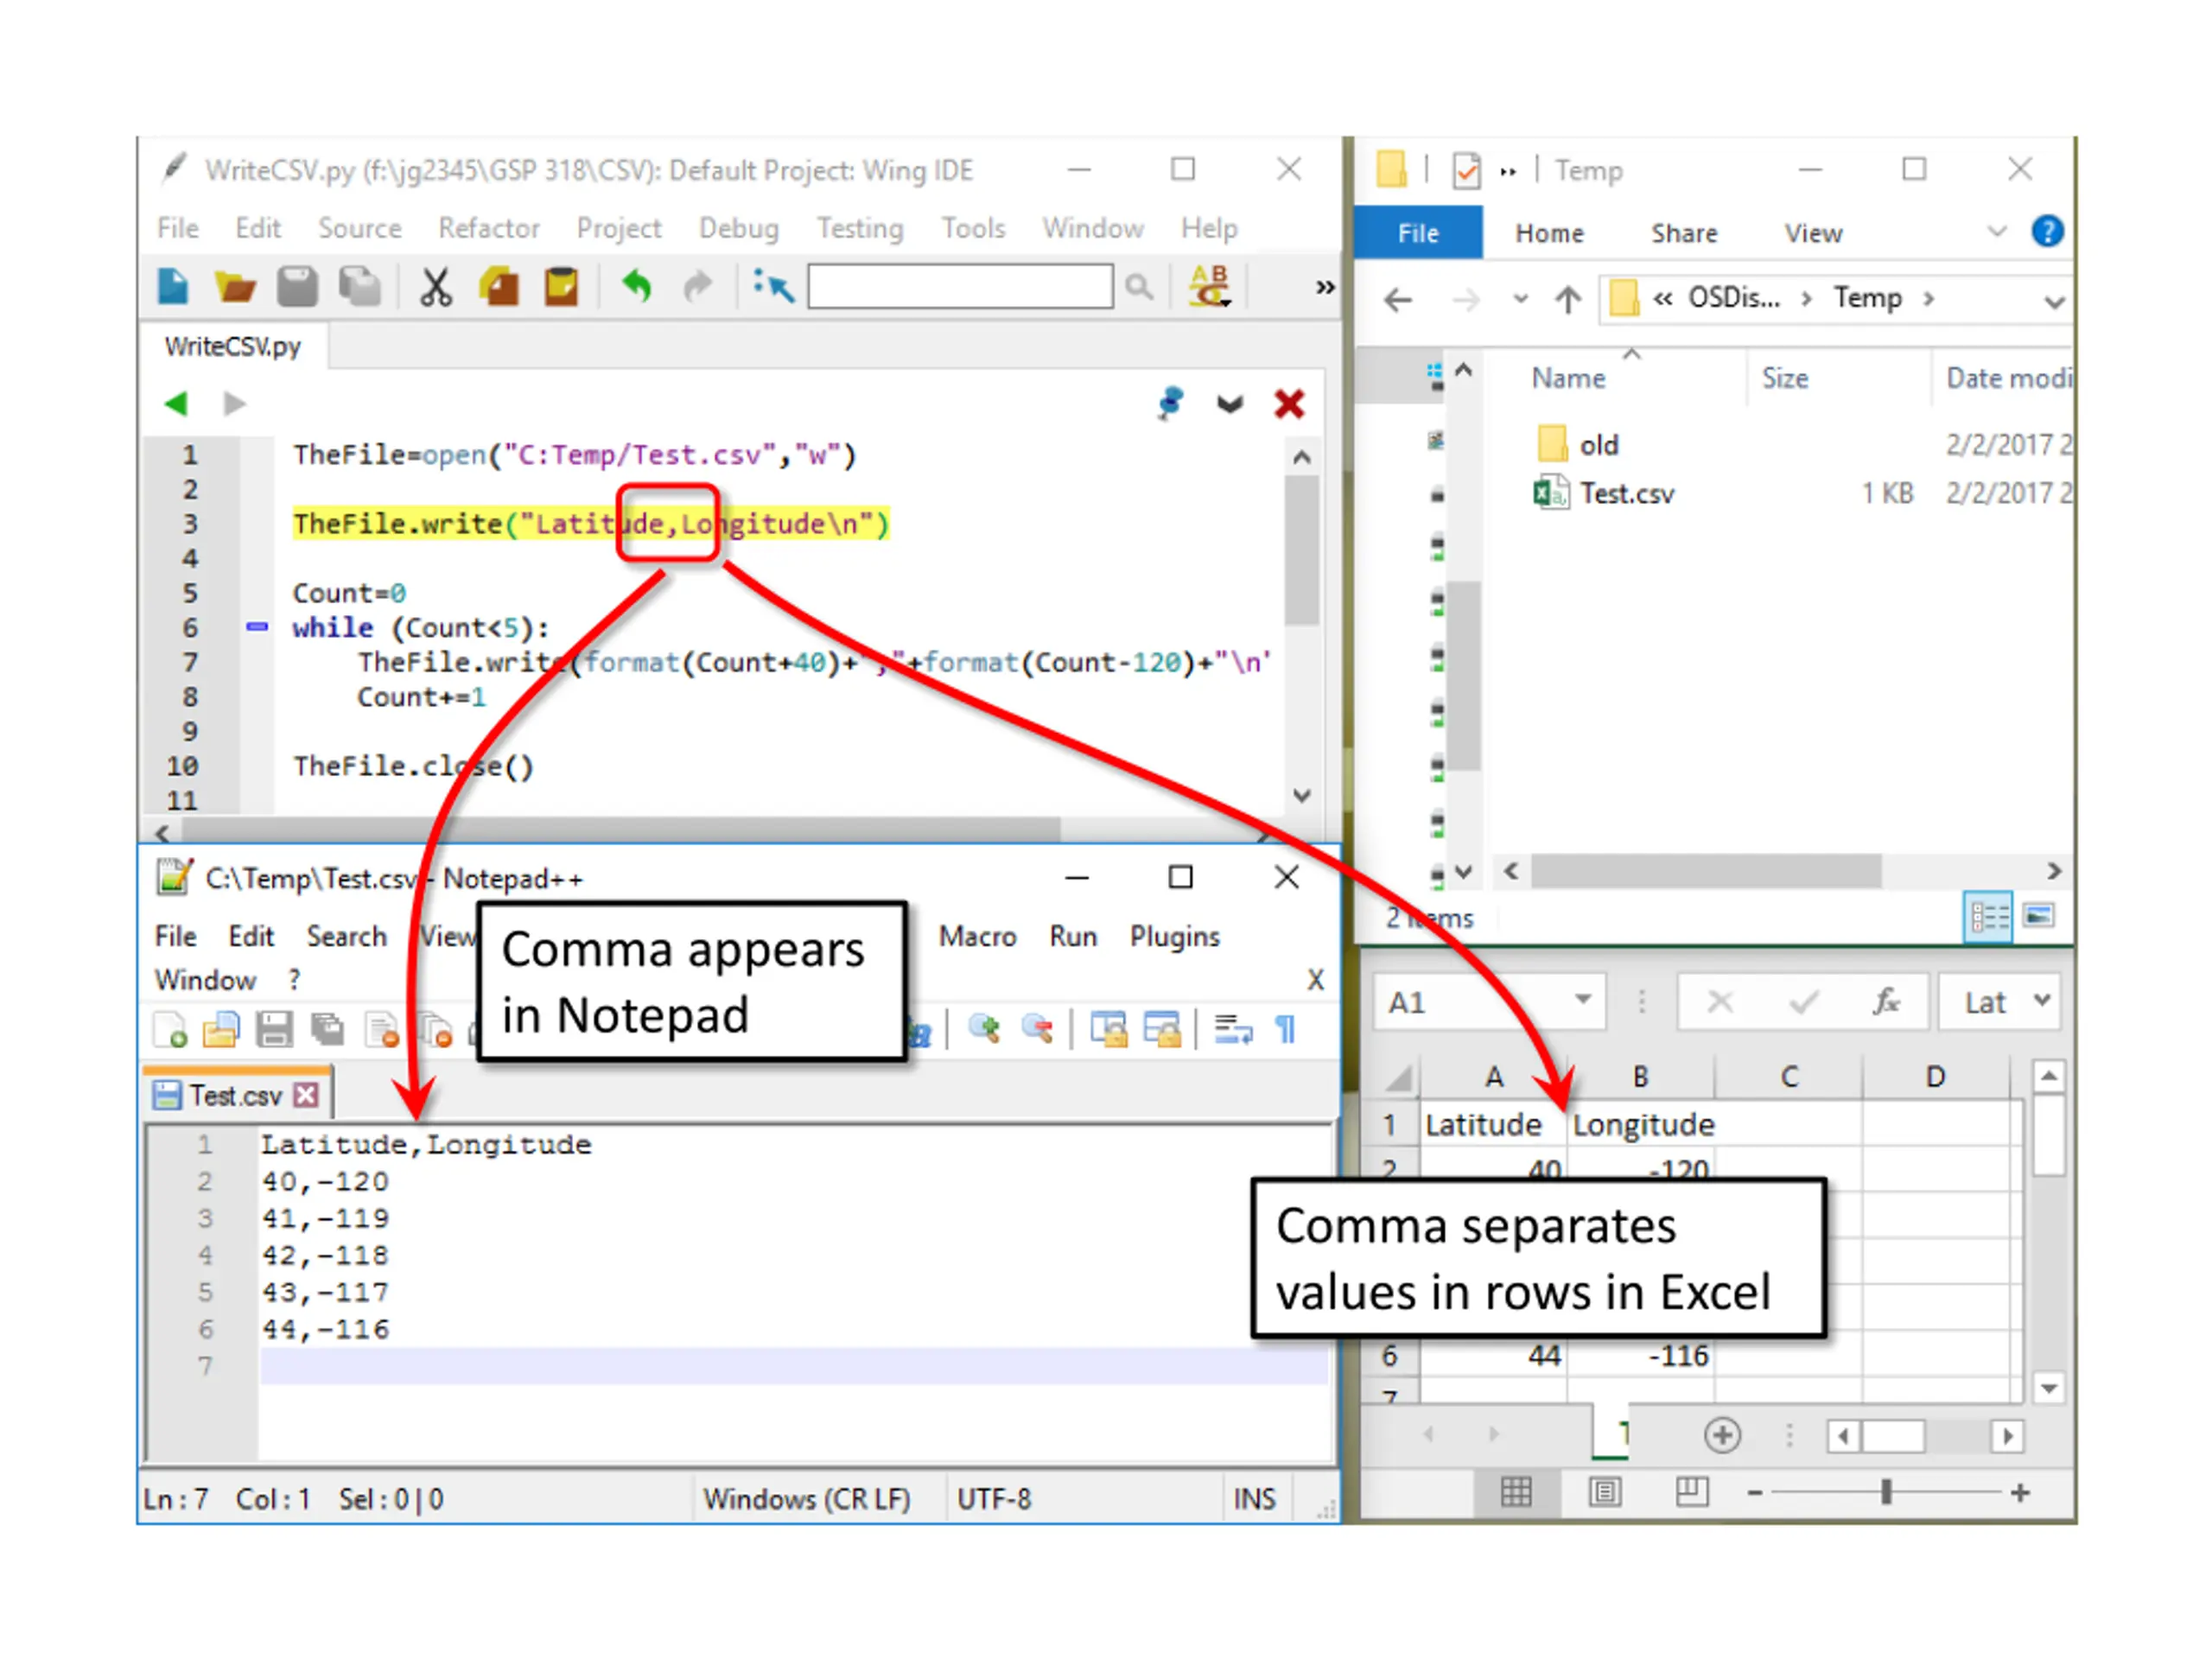This screenshot has width=2212, height=1659.
Task: Click the Excel insert function fx icon
Action: pyautogui.click(x=1885, y=1001)
